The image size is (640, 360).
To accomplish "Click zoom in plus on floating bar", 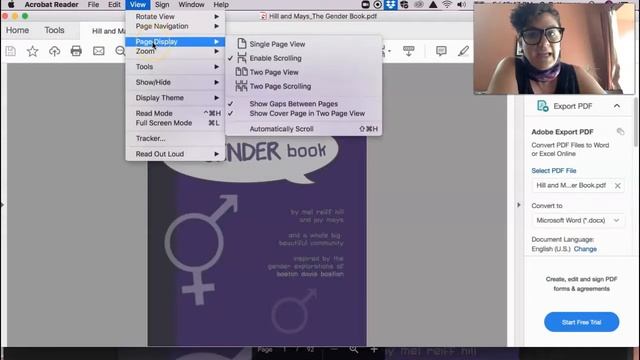I will click(x=374, y=350).
